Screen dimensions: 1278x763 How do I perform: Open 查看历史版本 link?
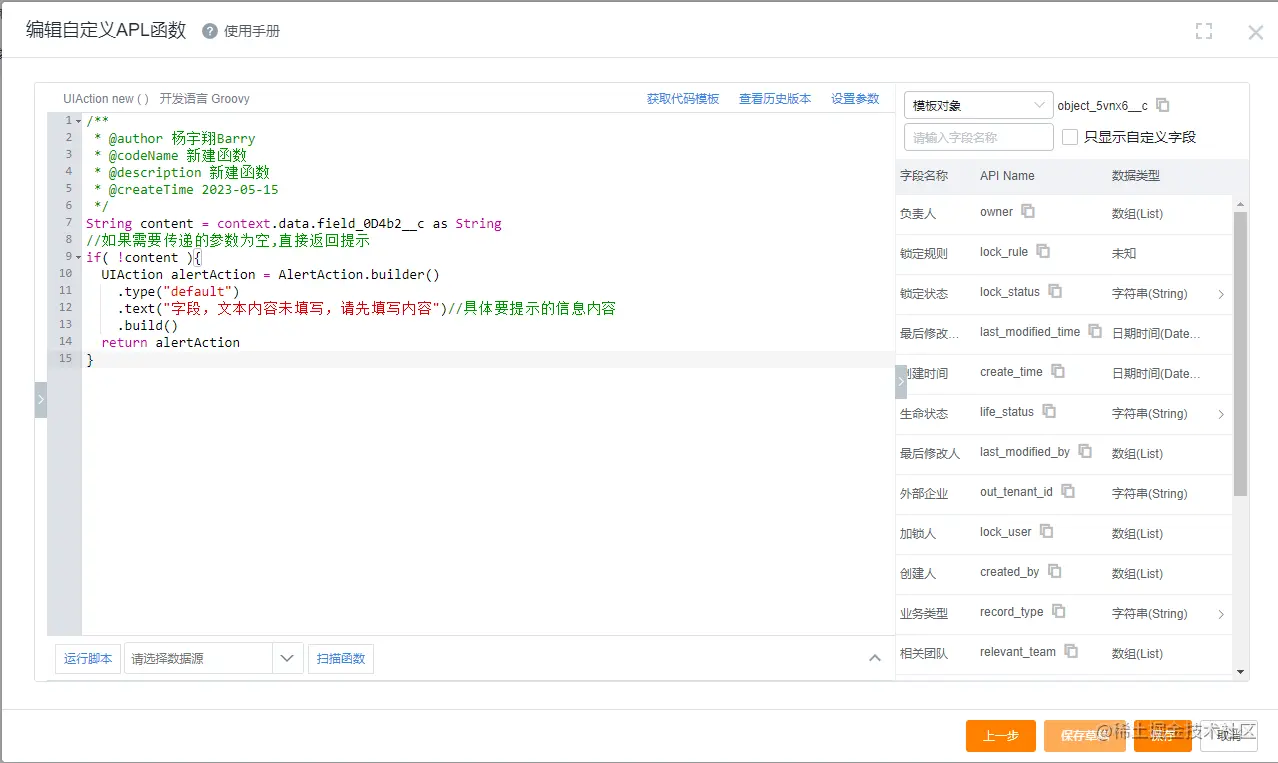click(x=775, y=99)
